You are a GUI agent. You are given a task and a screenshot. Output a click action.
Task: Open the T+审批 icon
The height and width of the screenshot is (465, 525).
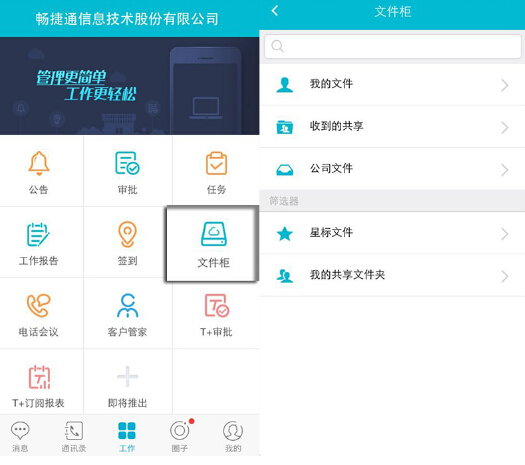(x=217, y=305)
